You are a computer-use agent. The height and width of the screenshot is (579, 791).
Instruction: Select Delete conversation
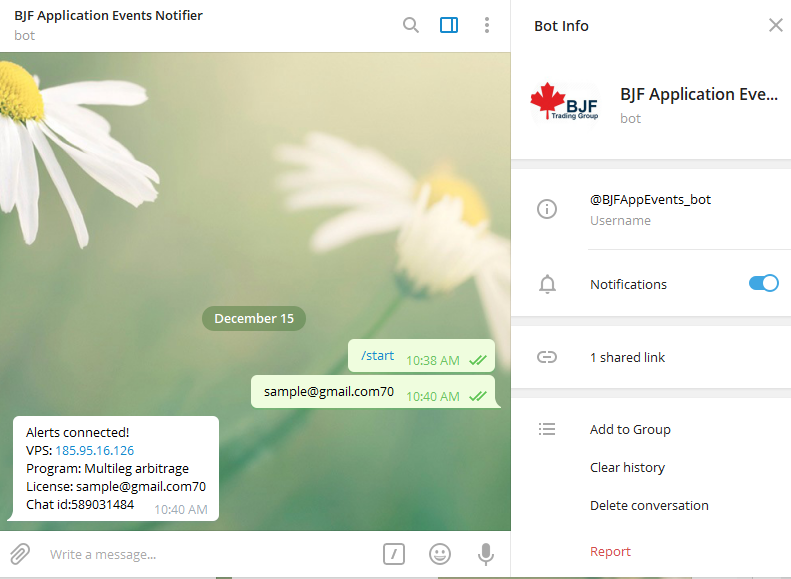tap(649, 505)
